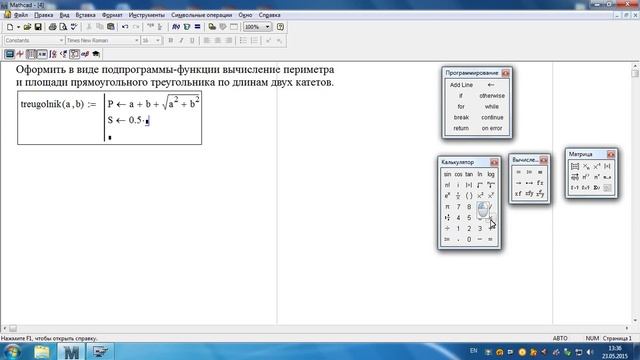Viewport: 640px width, 360px height.
Task: Toggle bulleted list
Action: tap(243, 40)
